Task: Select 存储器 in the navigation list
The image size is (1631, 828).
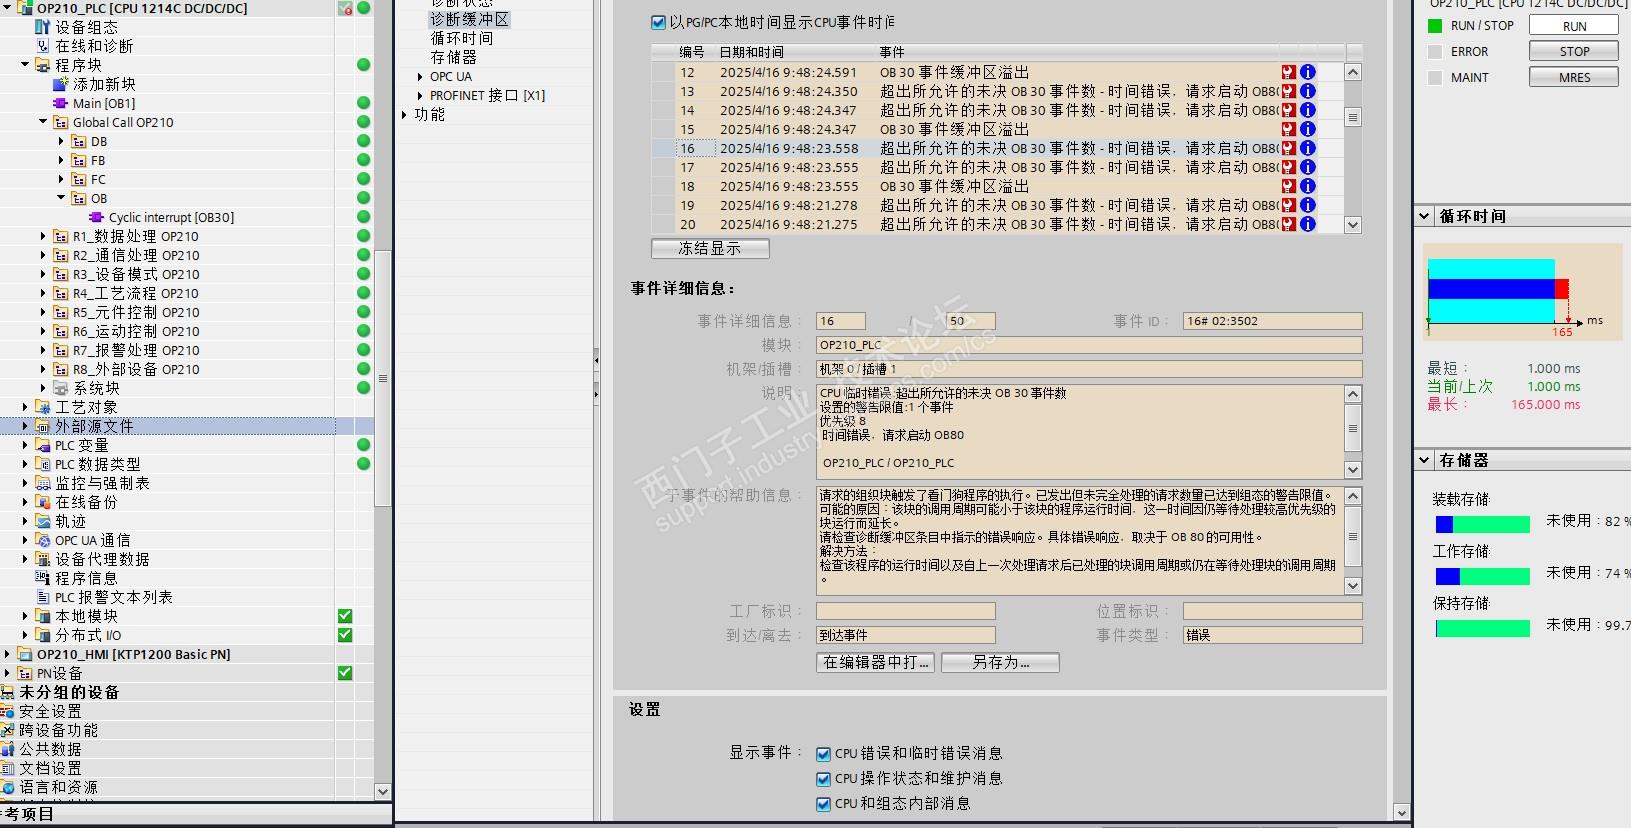Action: (453, 57)
